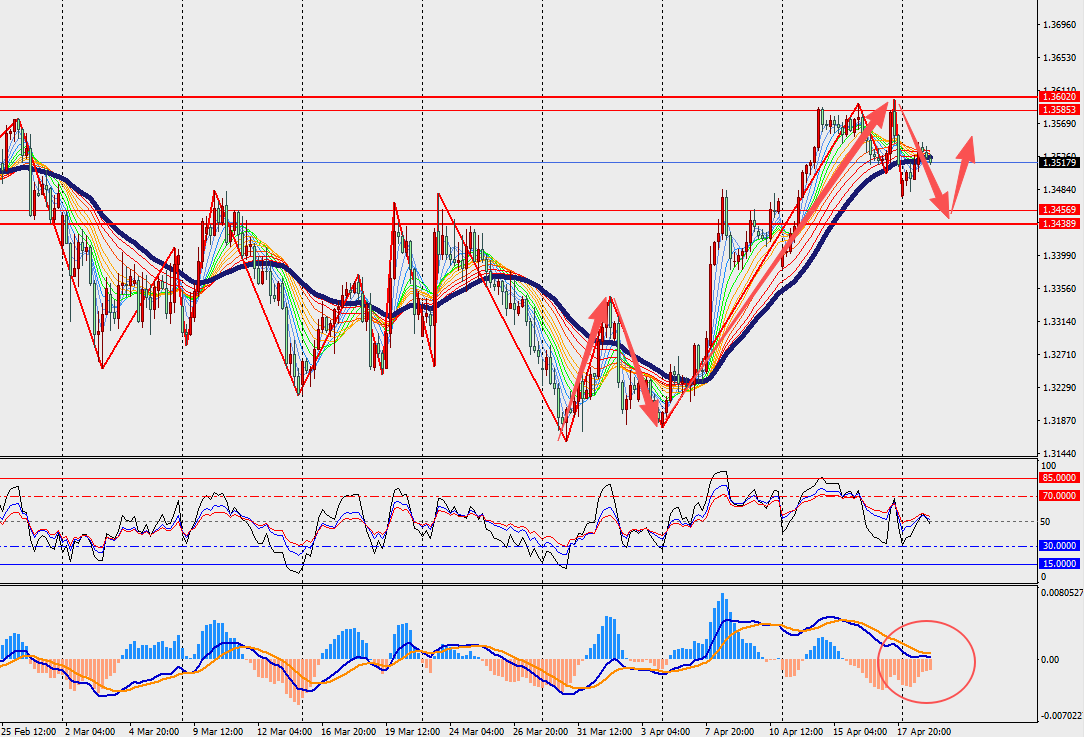Click the 1.35853 resistance price label

(x=1058, y=110)
